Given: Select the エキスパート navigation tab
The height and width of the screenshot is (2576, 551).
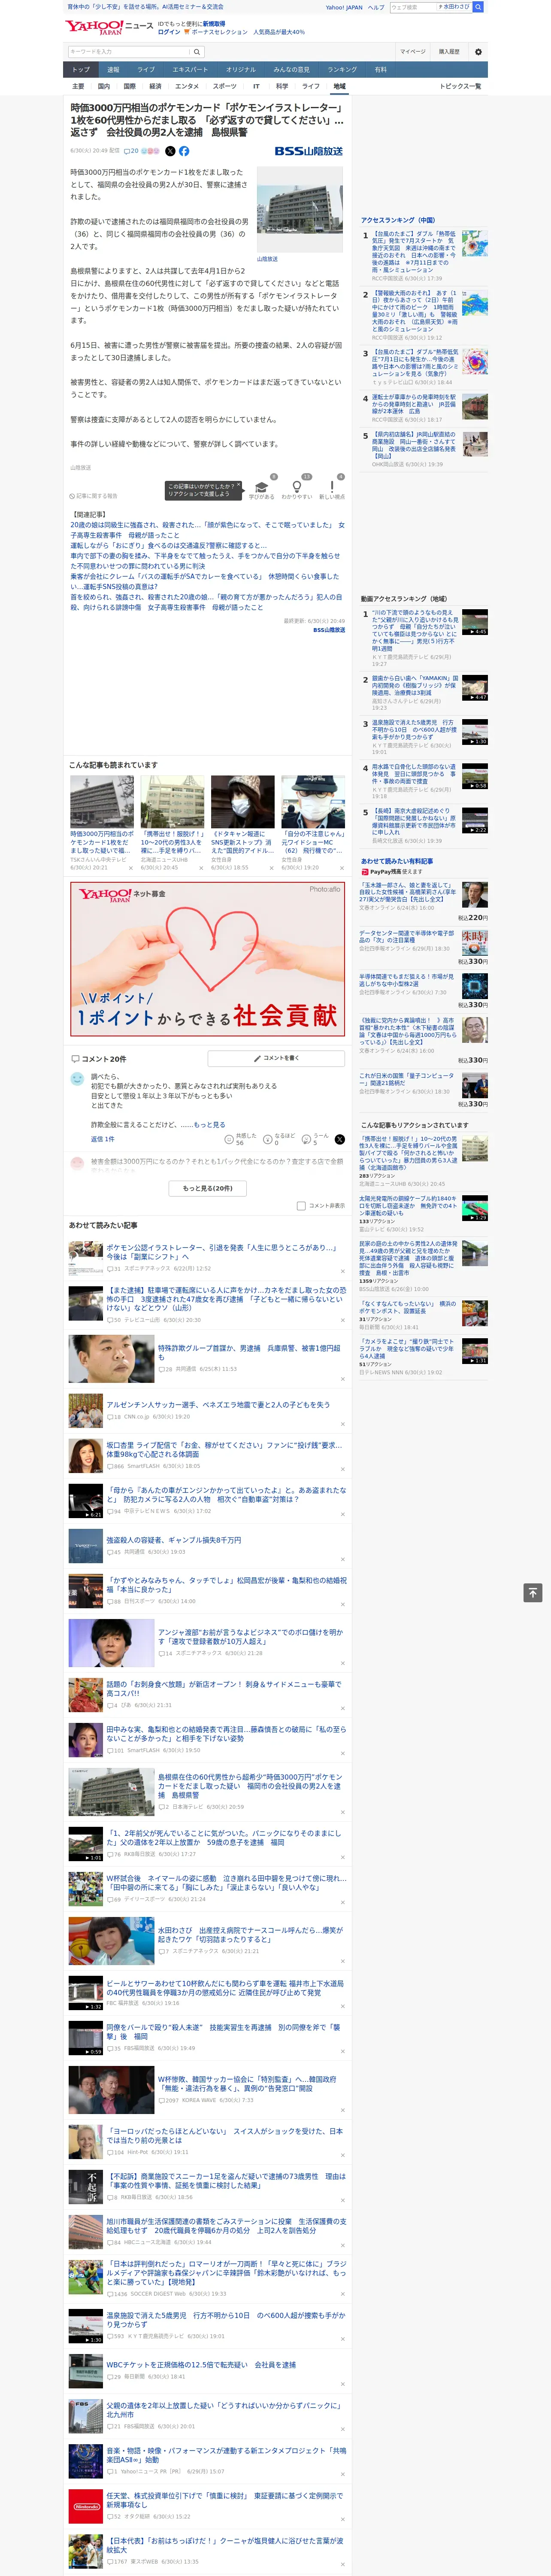Looking at the screenshot, I should [190, 70].
